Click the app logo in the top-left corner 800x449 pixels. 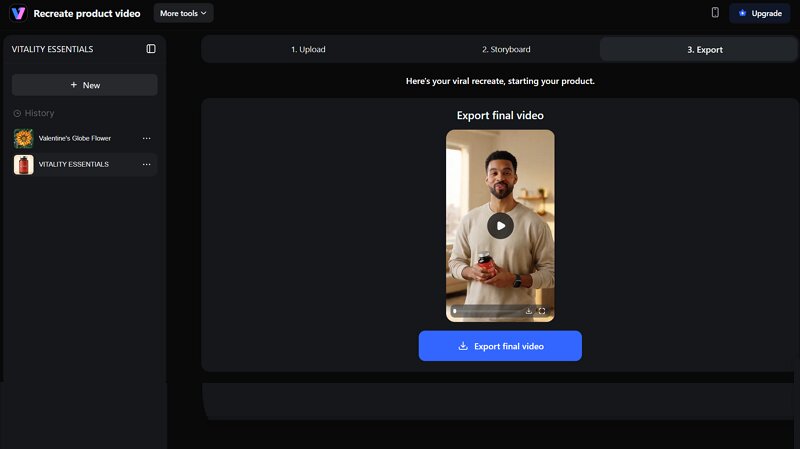[18, 13]
